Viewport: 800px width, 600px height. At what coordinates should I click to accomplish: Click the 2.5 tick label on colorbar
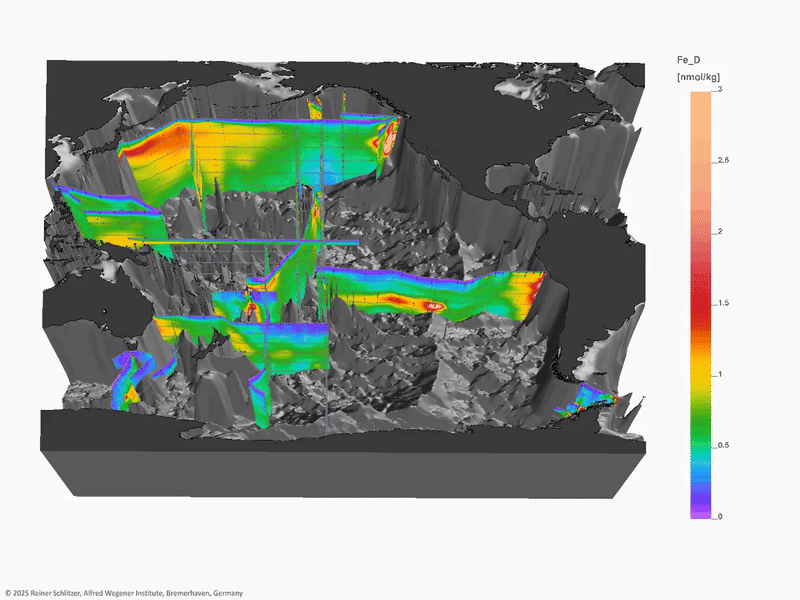point(724,161)
